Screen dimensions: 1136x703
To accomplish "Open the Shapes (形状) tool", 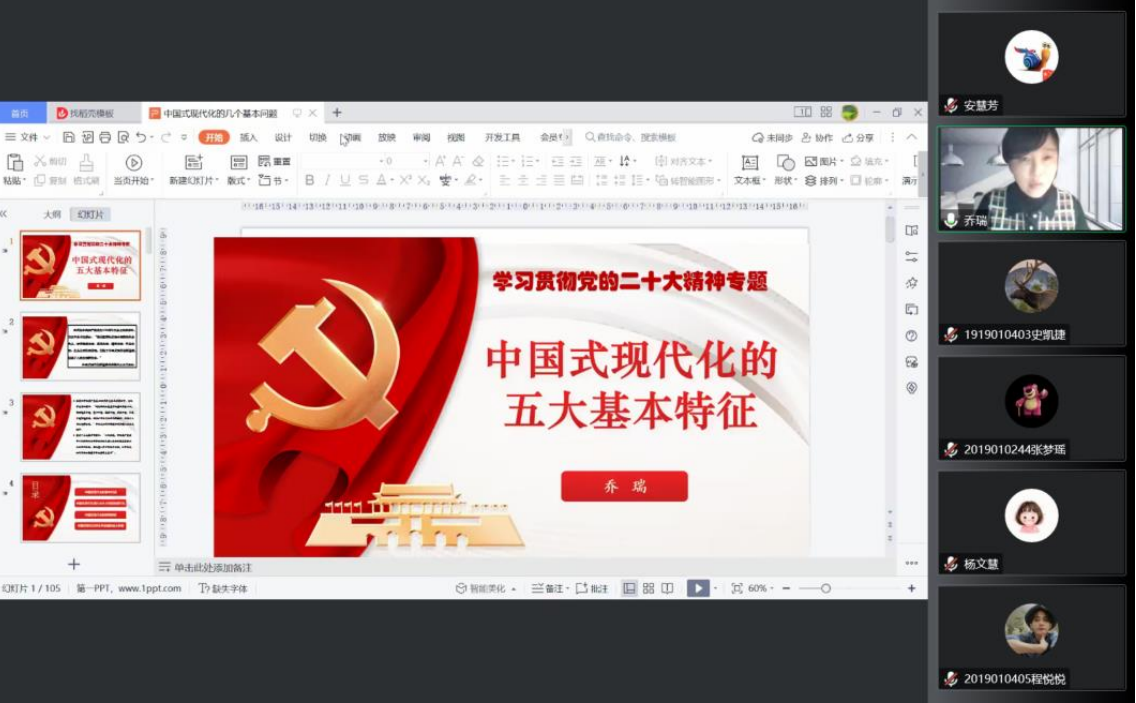I will pos(785,169).
